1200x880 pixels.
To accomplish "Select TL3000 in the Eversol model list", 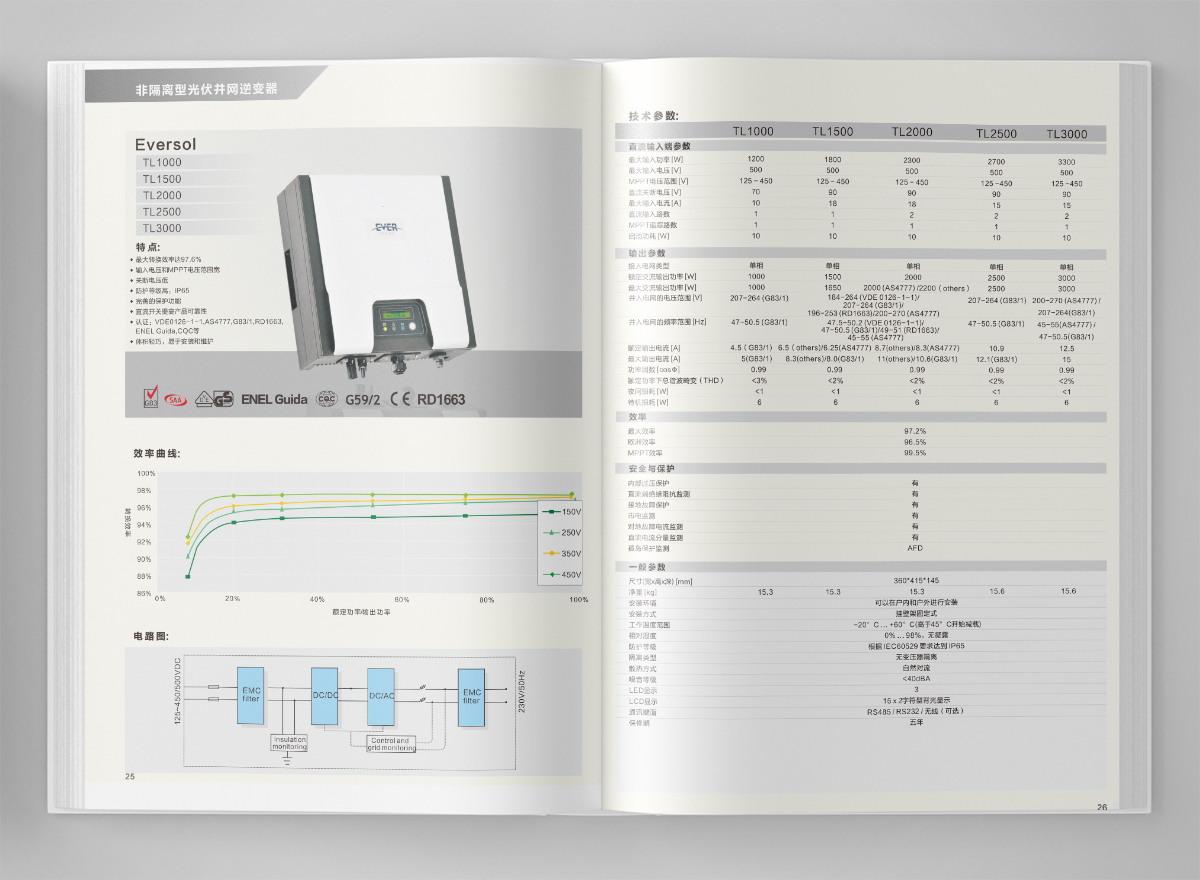I will click(x=162, y=228).
